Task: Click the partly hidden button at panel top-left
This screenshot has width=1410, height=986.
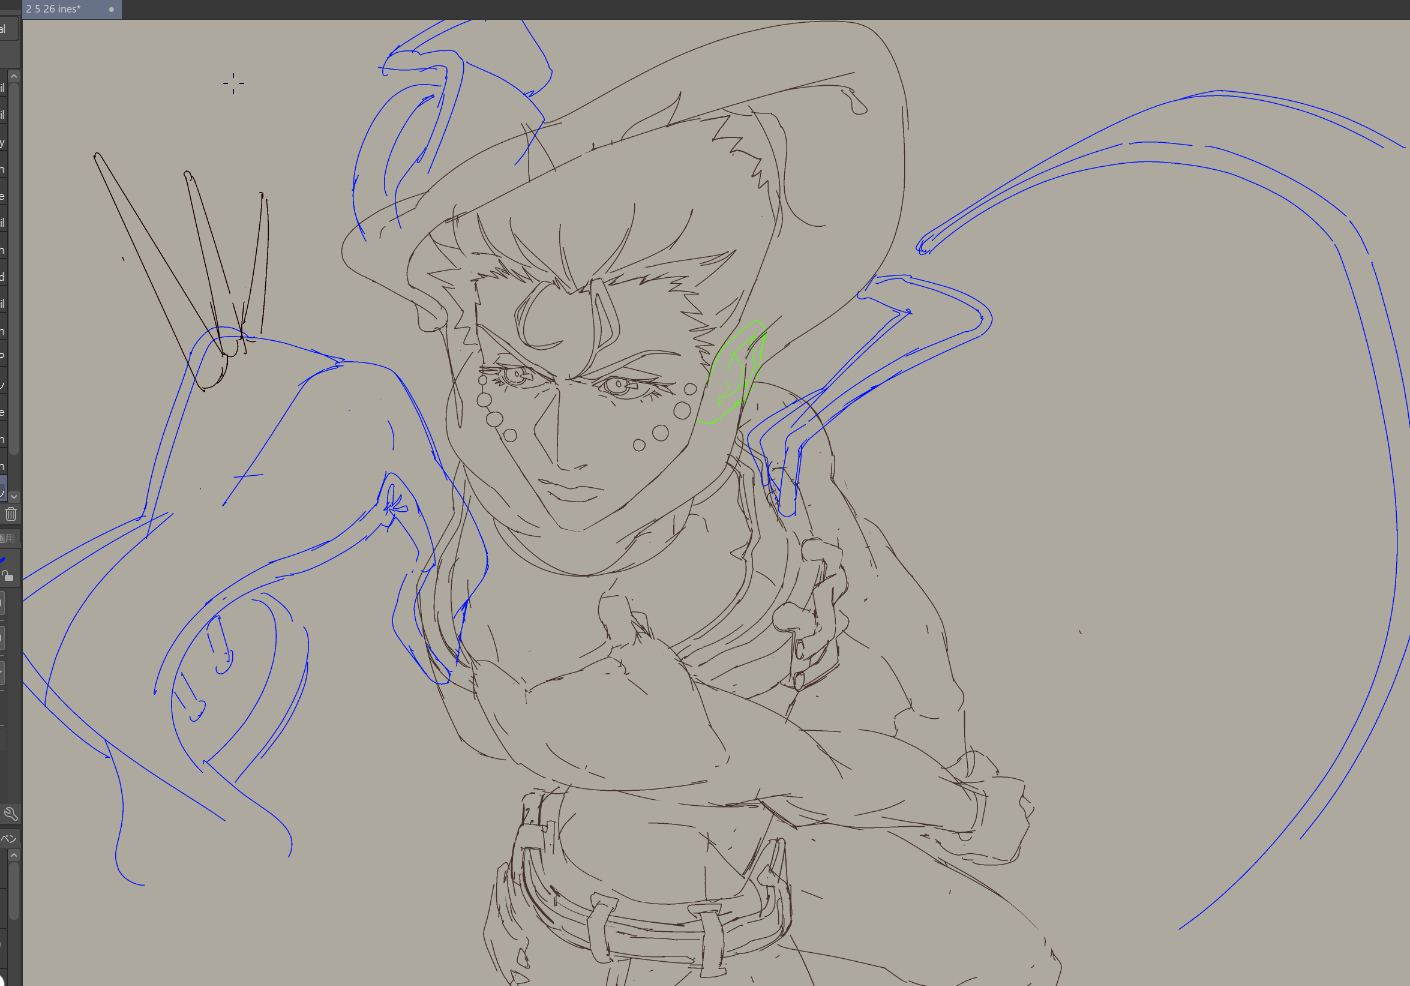Action: click(x=4, y=29)
